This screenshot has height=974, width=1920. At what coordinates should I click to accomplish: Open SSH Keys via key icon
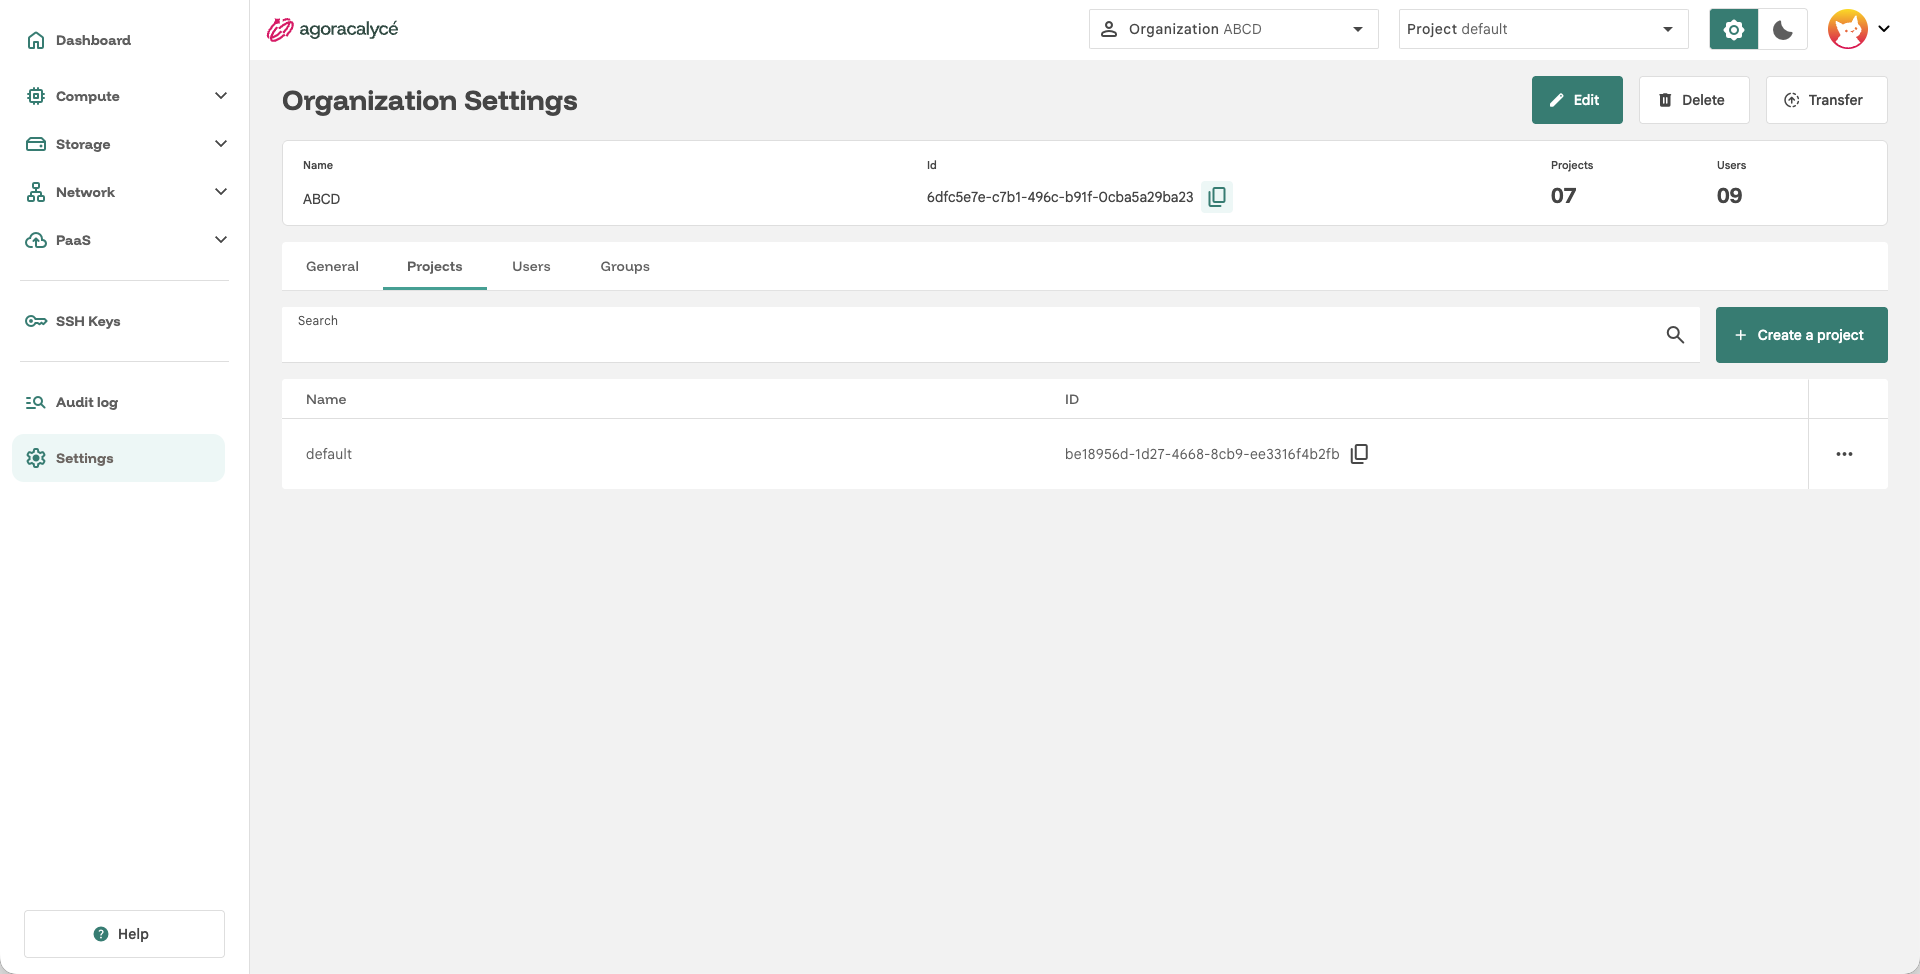coord(36,321)
